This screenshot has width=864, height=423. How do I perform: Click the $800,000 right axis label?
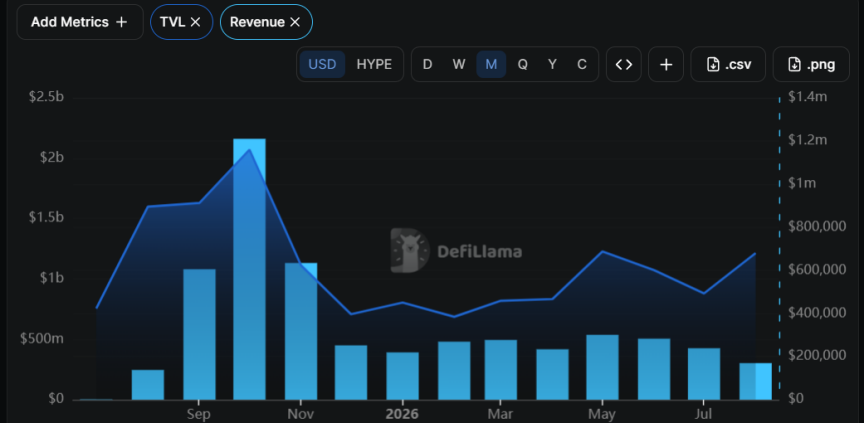point(817,226)
